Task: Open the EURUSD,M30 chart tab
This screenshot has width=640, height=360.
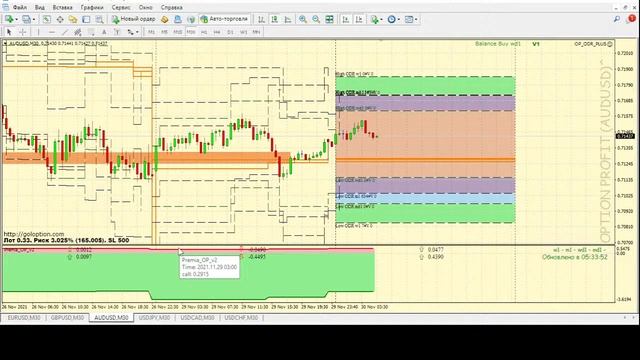Action: (x=24, y=318)
